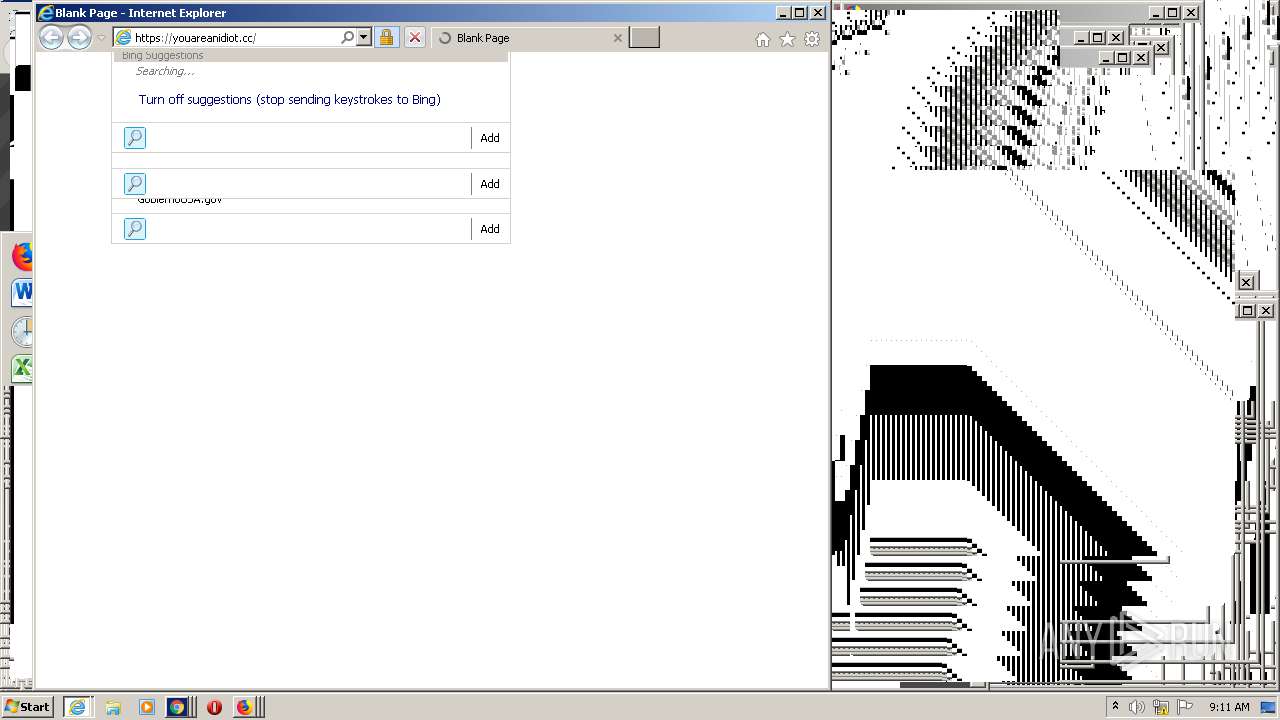Open the volume control in tray
This screenshot has width=1280, height=720.
(x=1137, y=707)
